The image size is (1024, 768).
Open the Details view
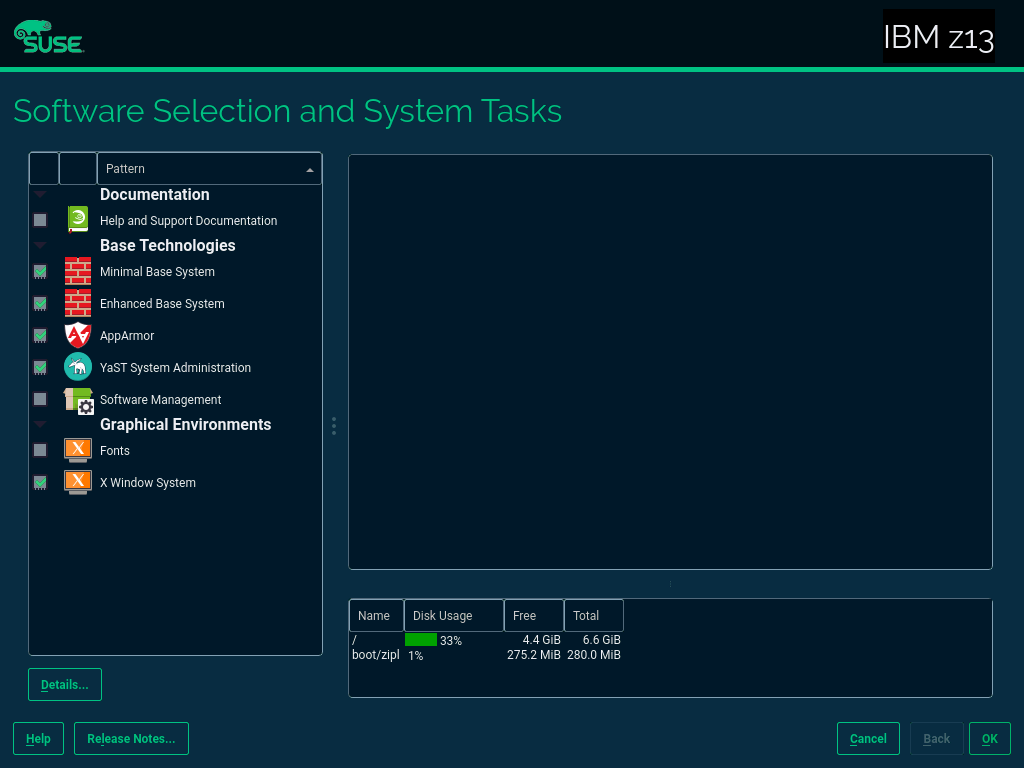click(x=65, y=685)
